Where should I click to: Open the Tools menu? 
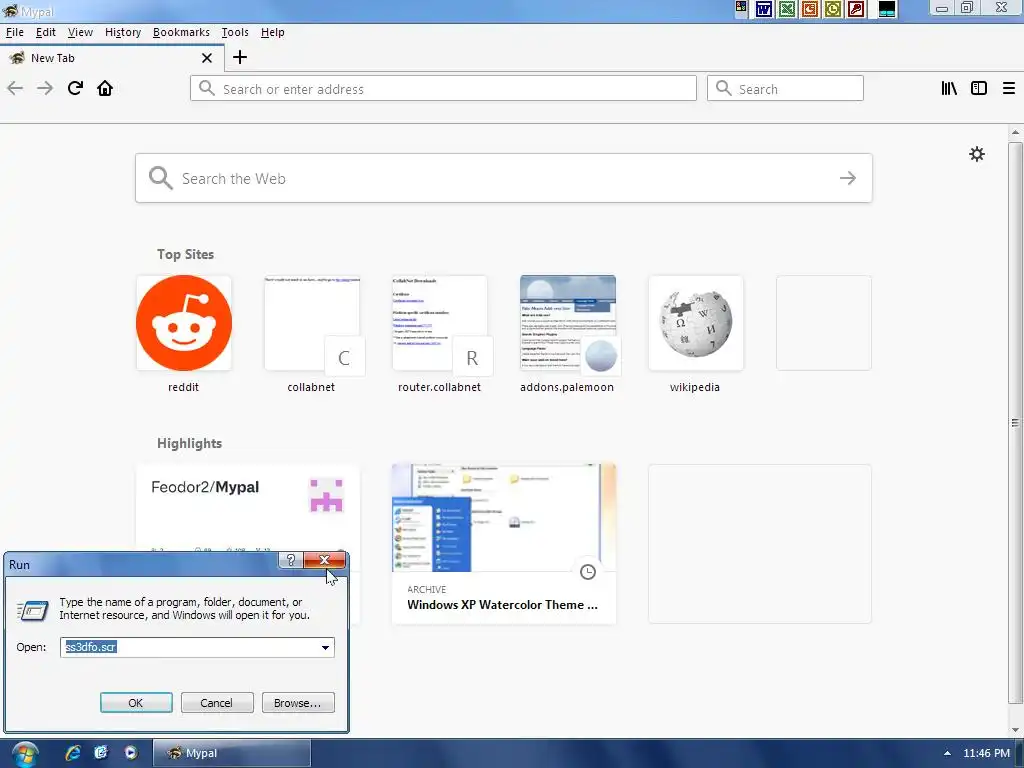click(x=235, y=32)
